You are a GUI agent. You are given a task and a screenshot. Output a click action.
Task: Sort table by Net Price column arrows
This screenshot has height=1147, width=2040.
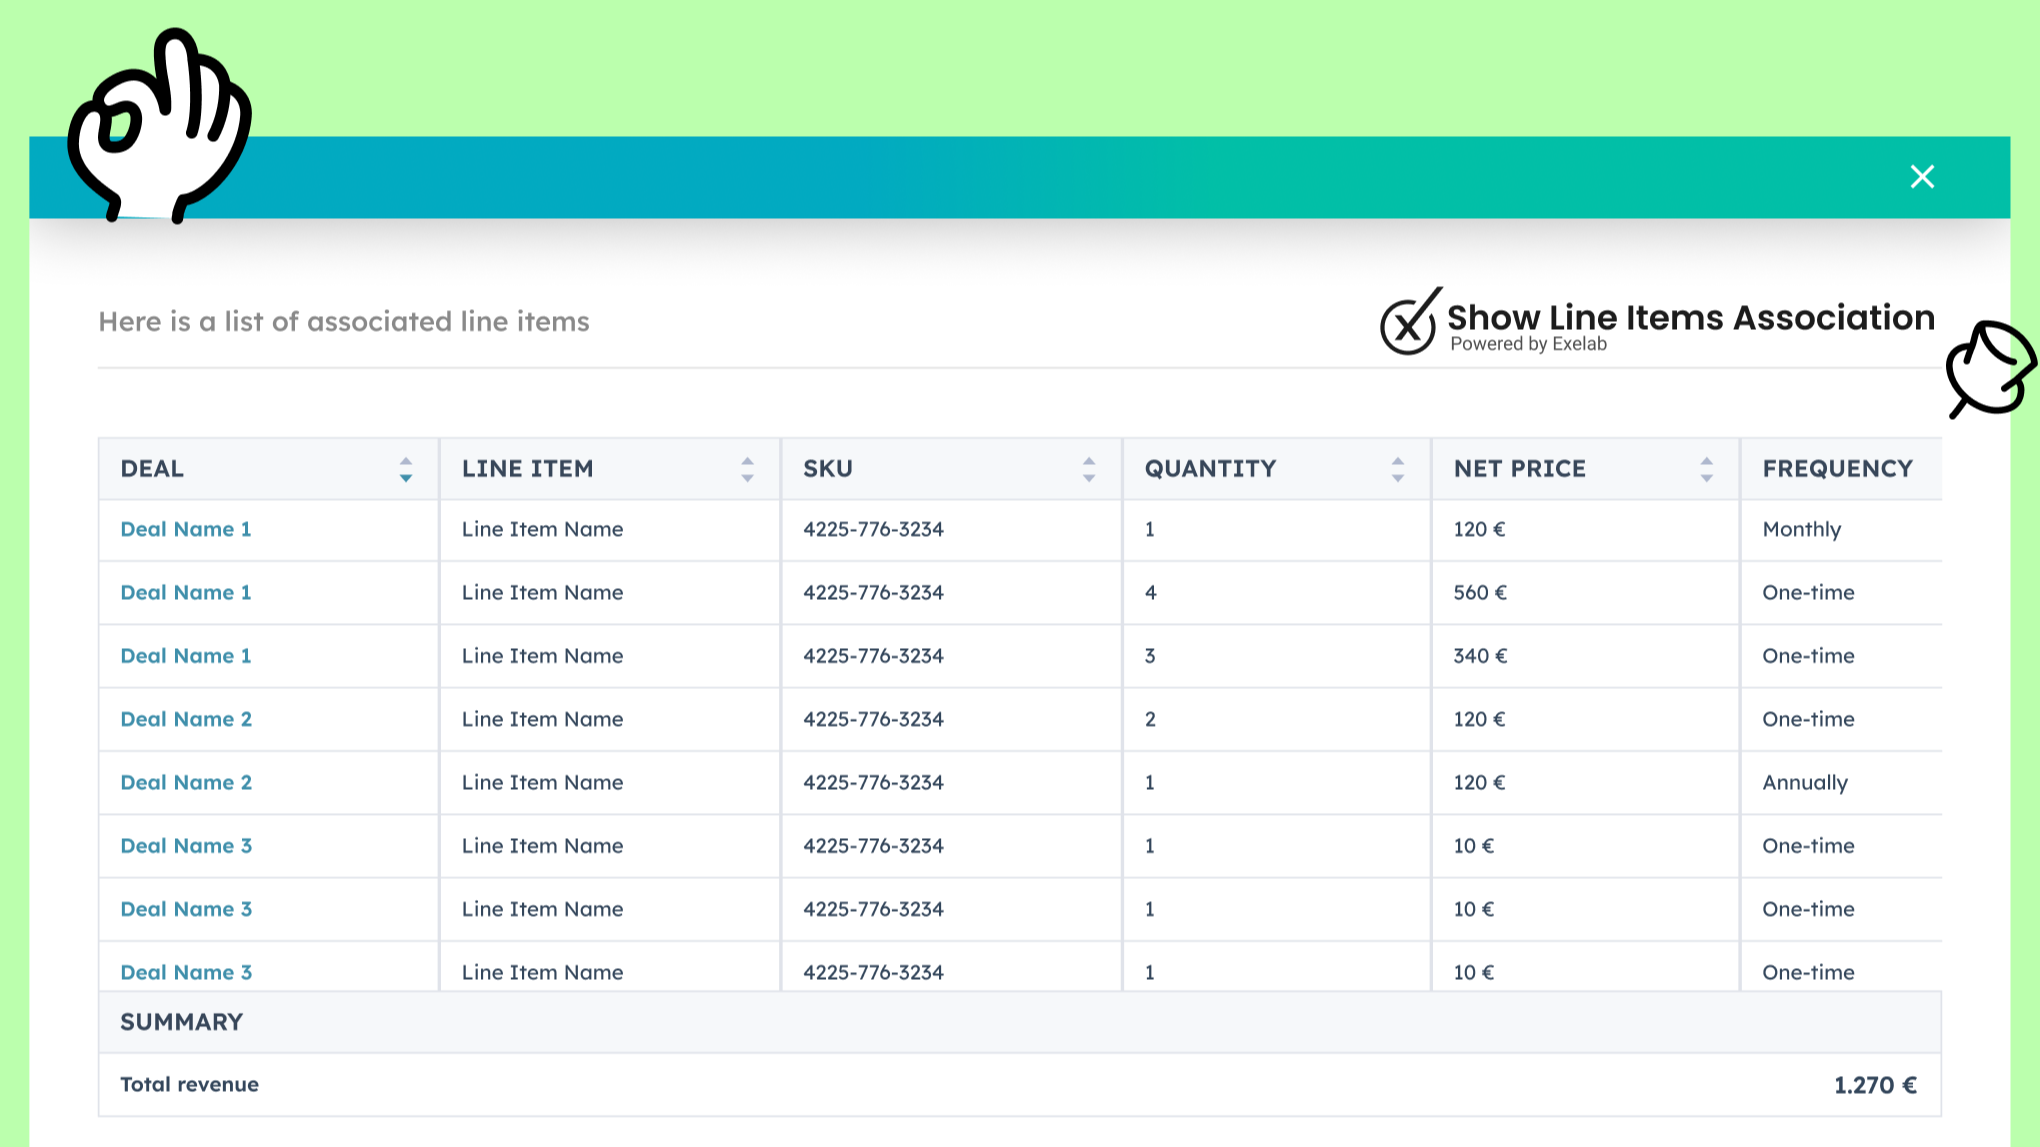pyautogui.click(x=1706, y=469)
